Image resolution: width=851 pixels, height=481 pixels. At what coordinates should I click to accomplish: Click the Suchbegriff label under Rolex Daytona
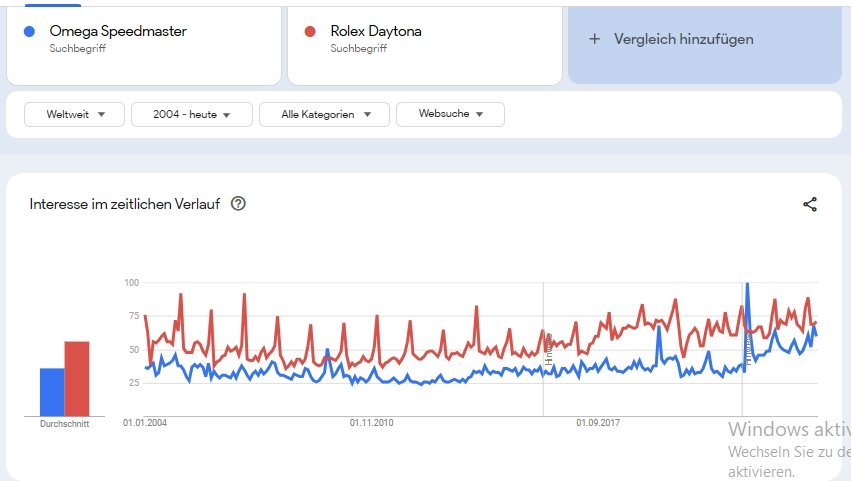pyautogui.click(x=358, y=47)
